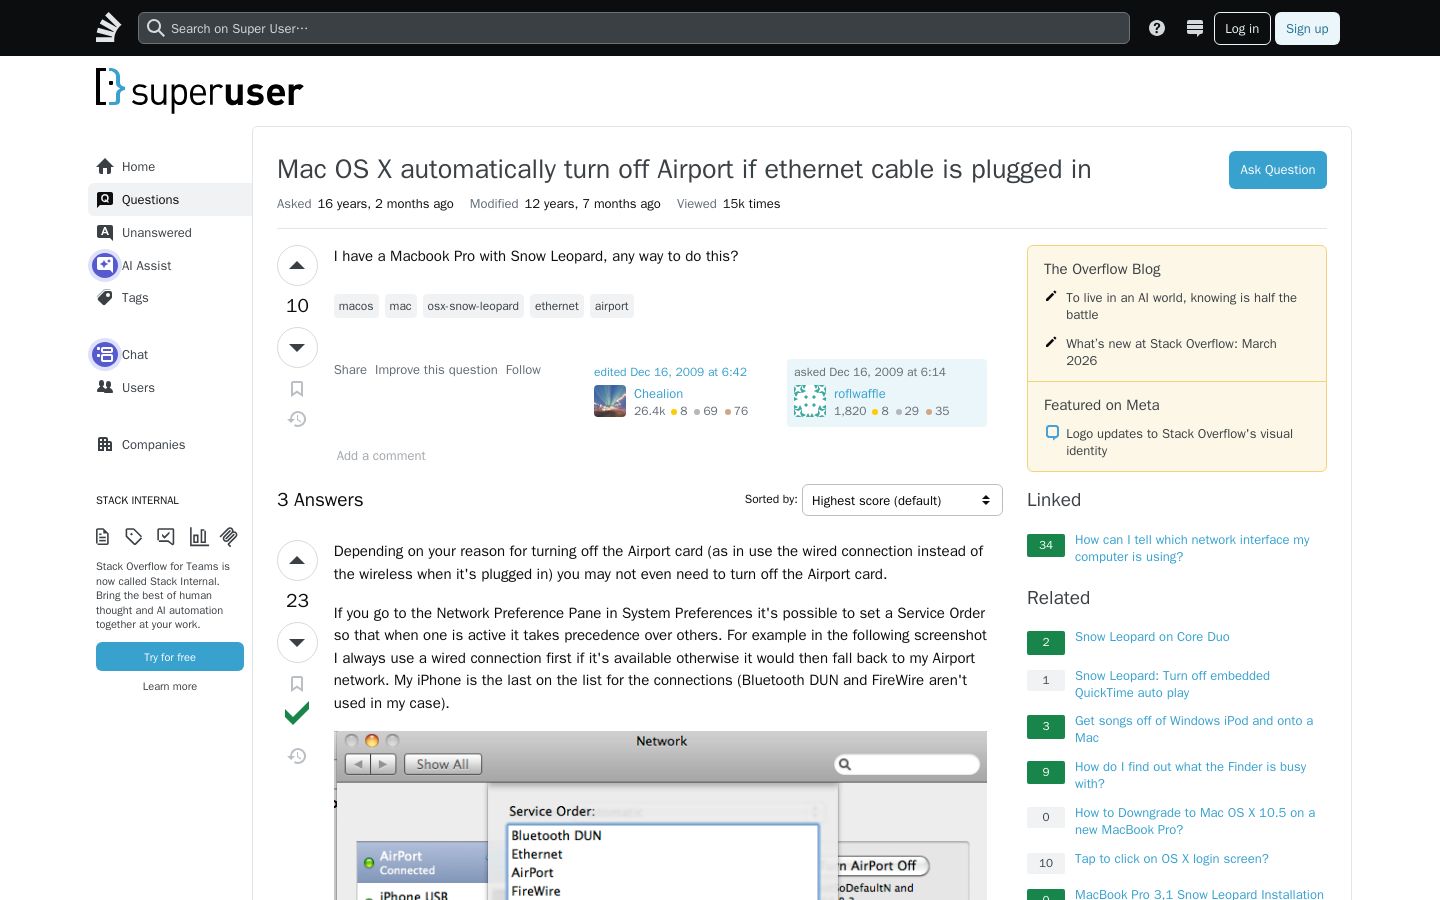Screen dimensions: 1440x900
Task: Click the Users icon in sidebar
Action: click(x=105, y=387)
